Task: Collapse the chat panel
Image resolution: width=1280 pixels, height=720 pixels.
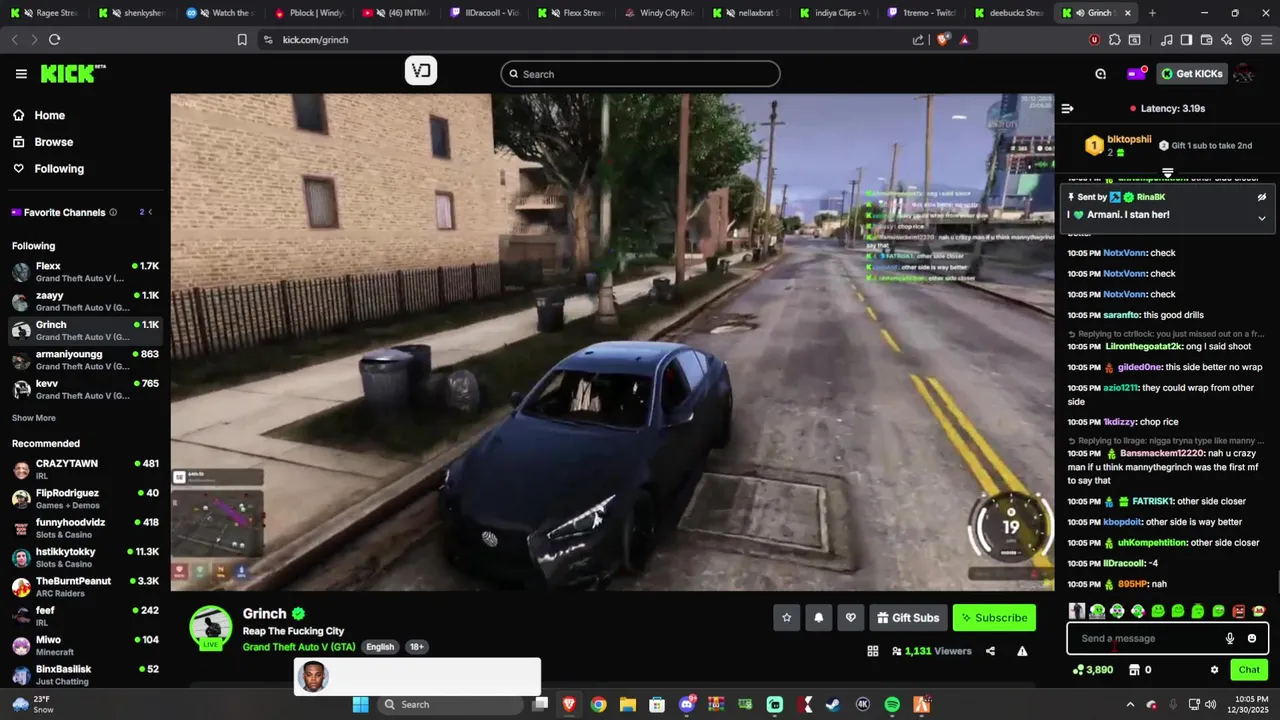Action: (1067, 108)
